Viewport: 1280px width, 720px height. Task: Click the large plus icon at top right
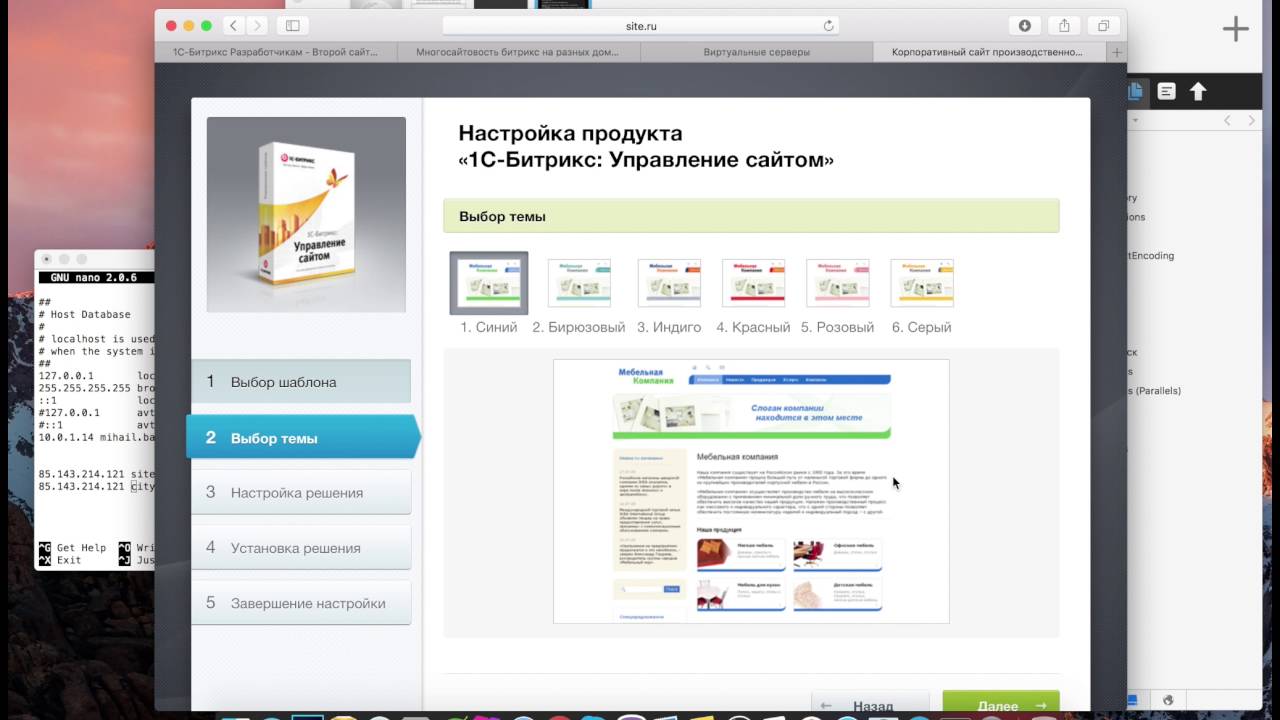pos(1236,29)
